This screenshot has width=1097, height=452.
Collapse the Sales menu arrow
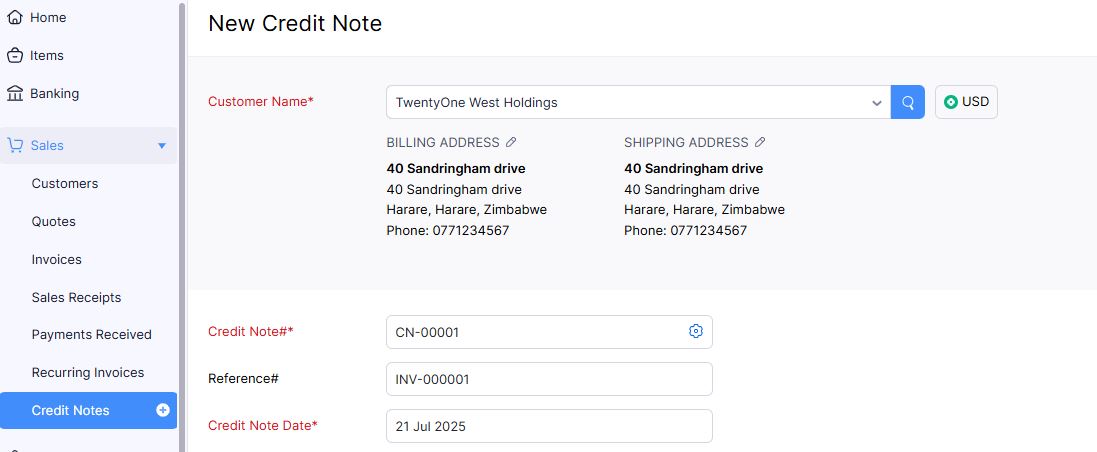[x=162, y=146]
